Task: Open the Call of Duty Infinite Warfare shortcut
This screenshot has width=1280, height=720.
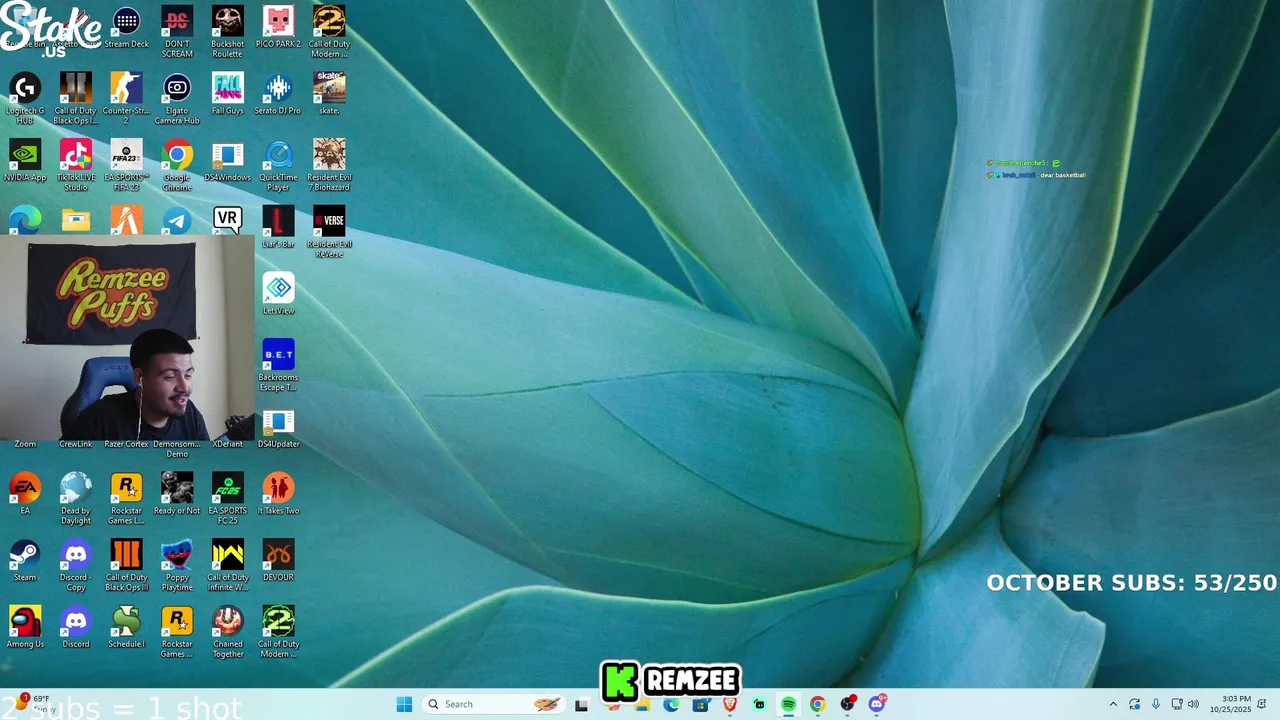Action: click(227, 566)
